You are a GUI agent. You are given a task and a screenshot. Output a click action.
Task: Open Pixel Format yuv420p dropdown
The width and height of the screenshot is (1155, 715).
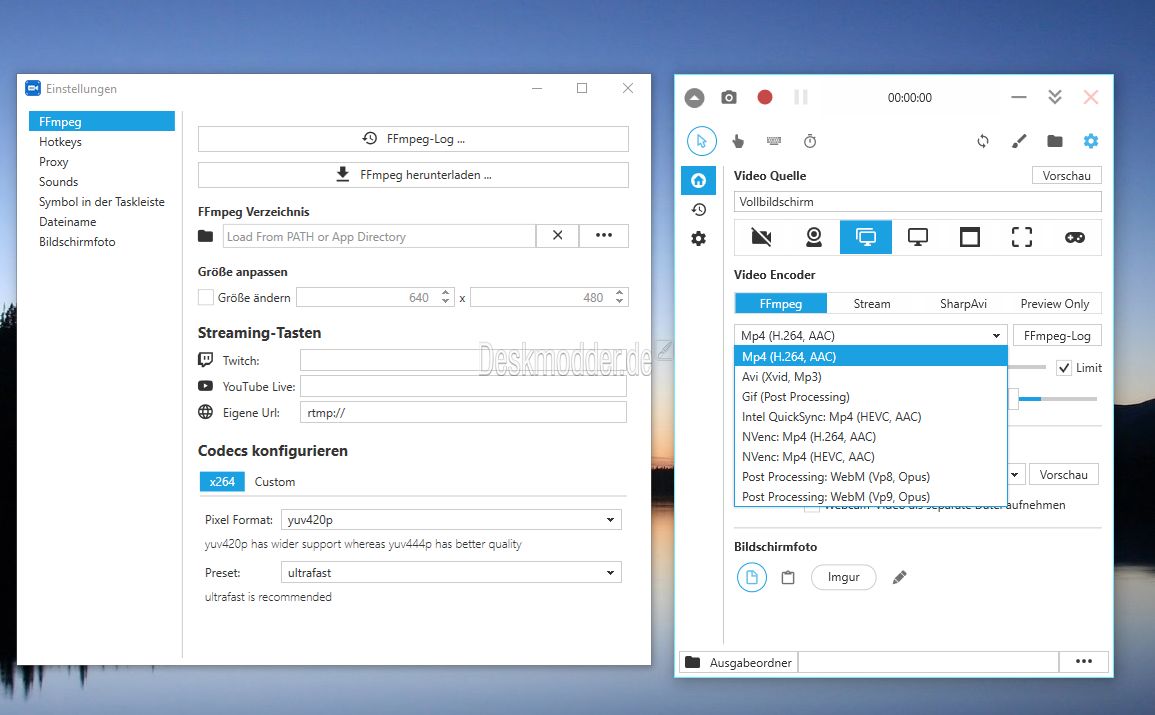point(451,520)
